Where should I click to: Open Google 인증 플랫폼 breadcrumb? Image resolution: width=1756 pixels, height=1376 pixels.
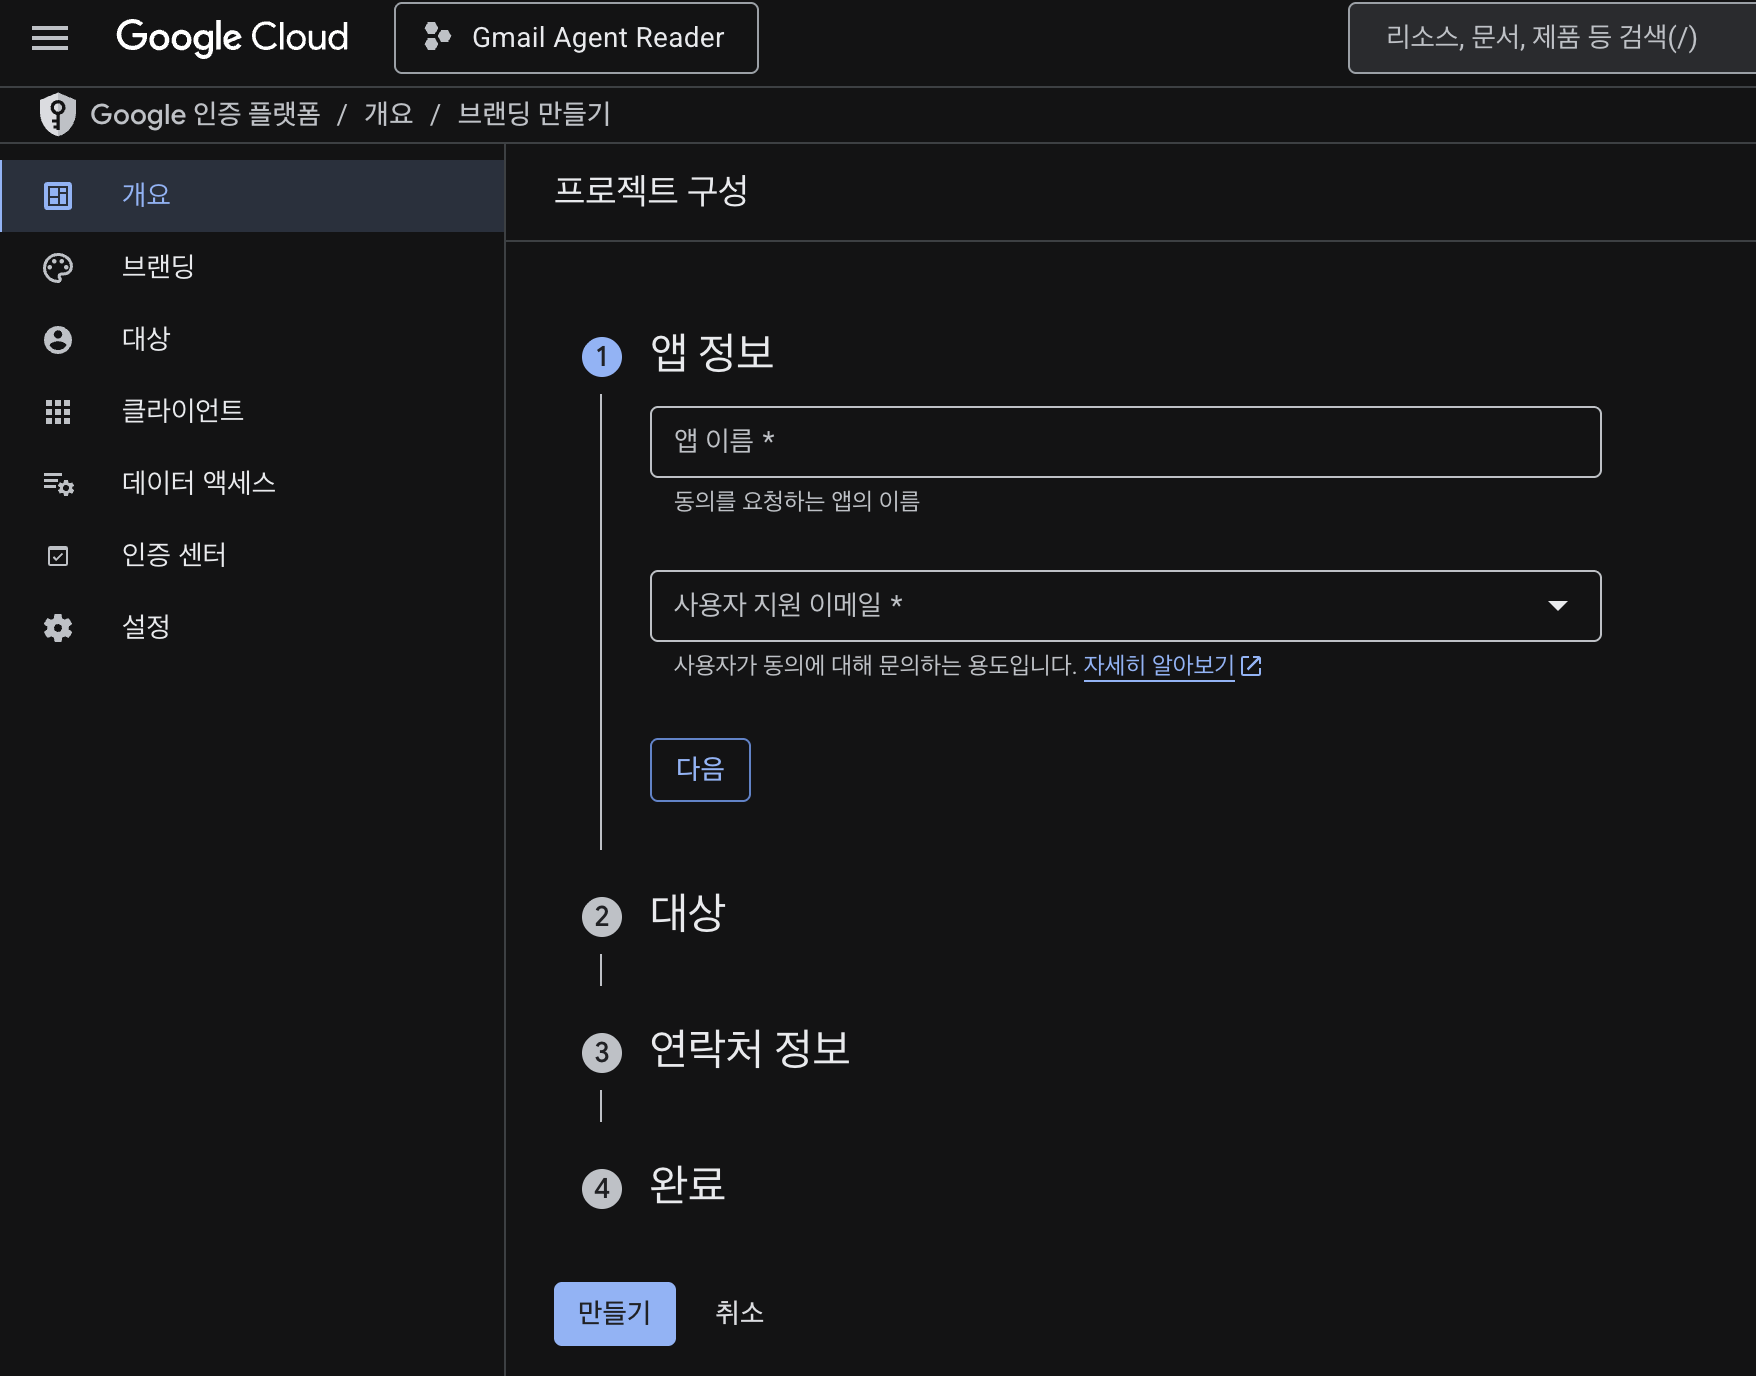[x=205, y=114]
